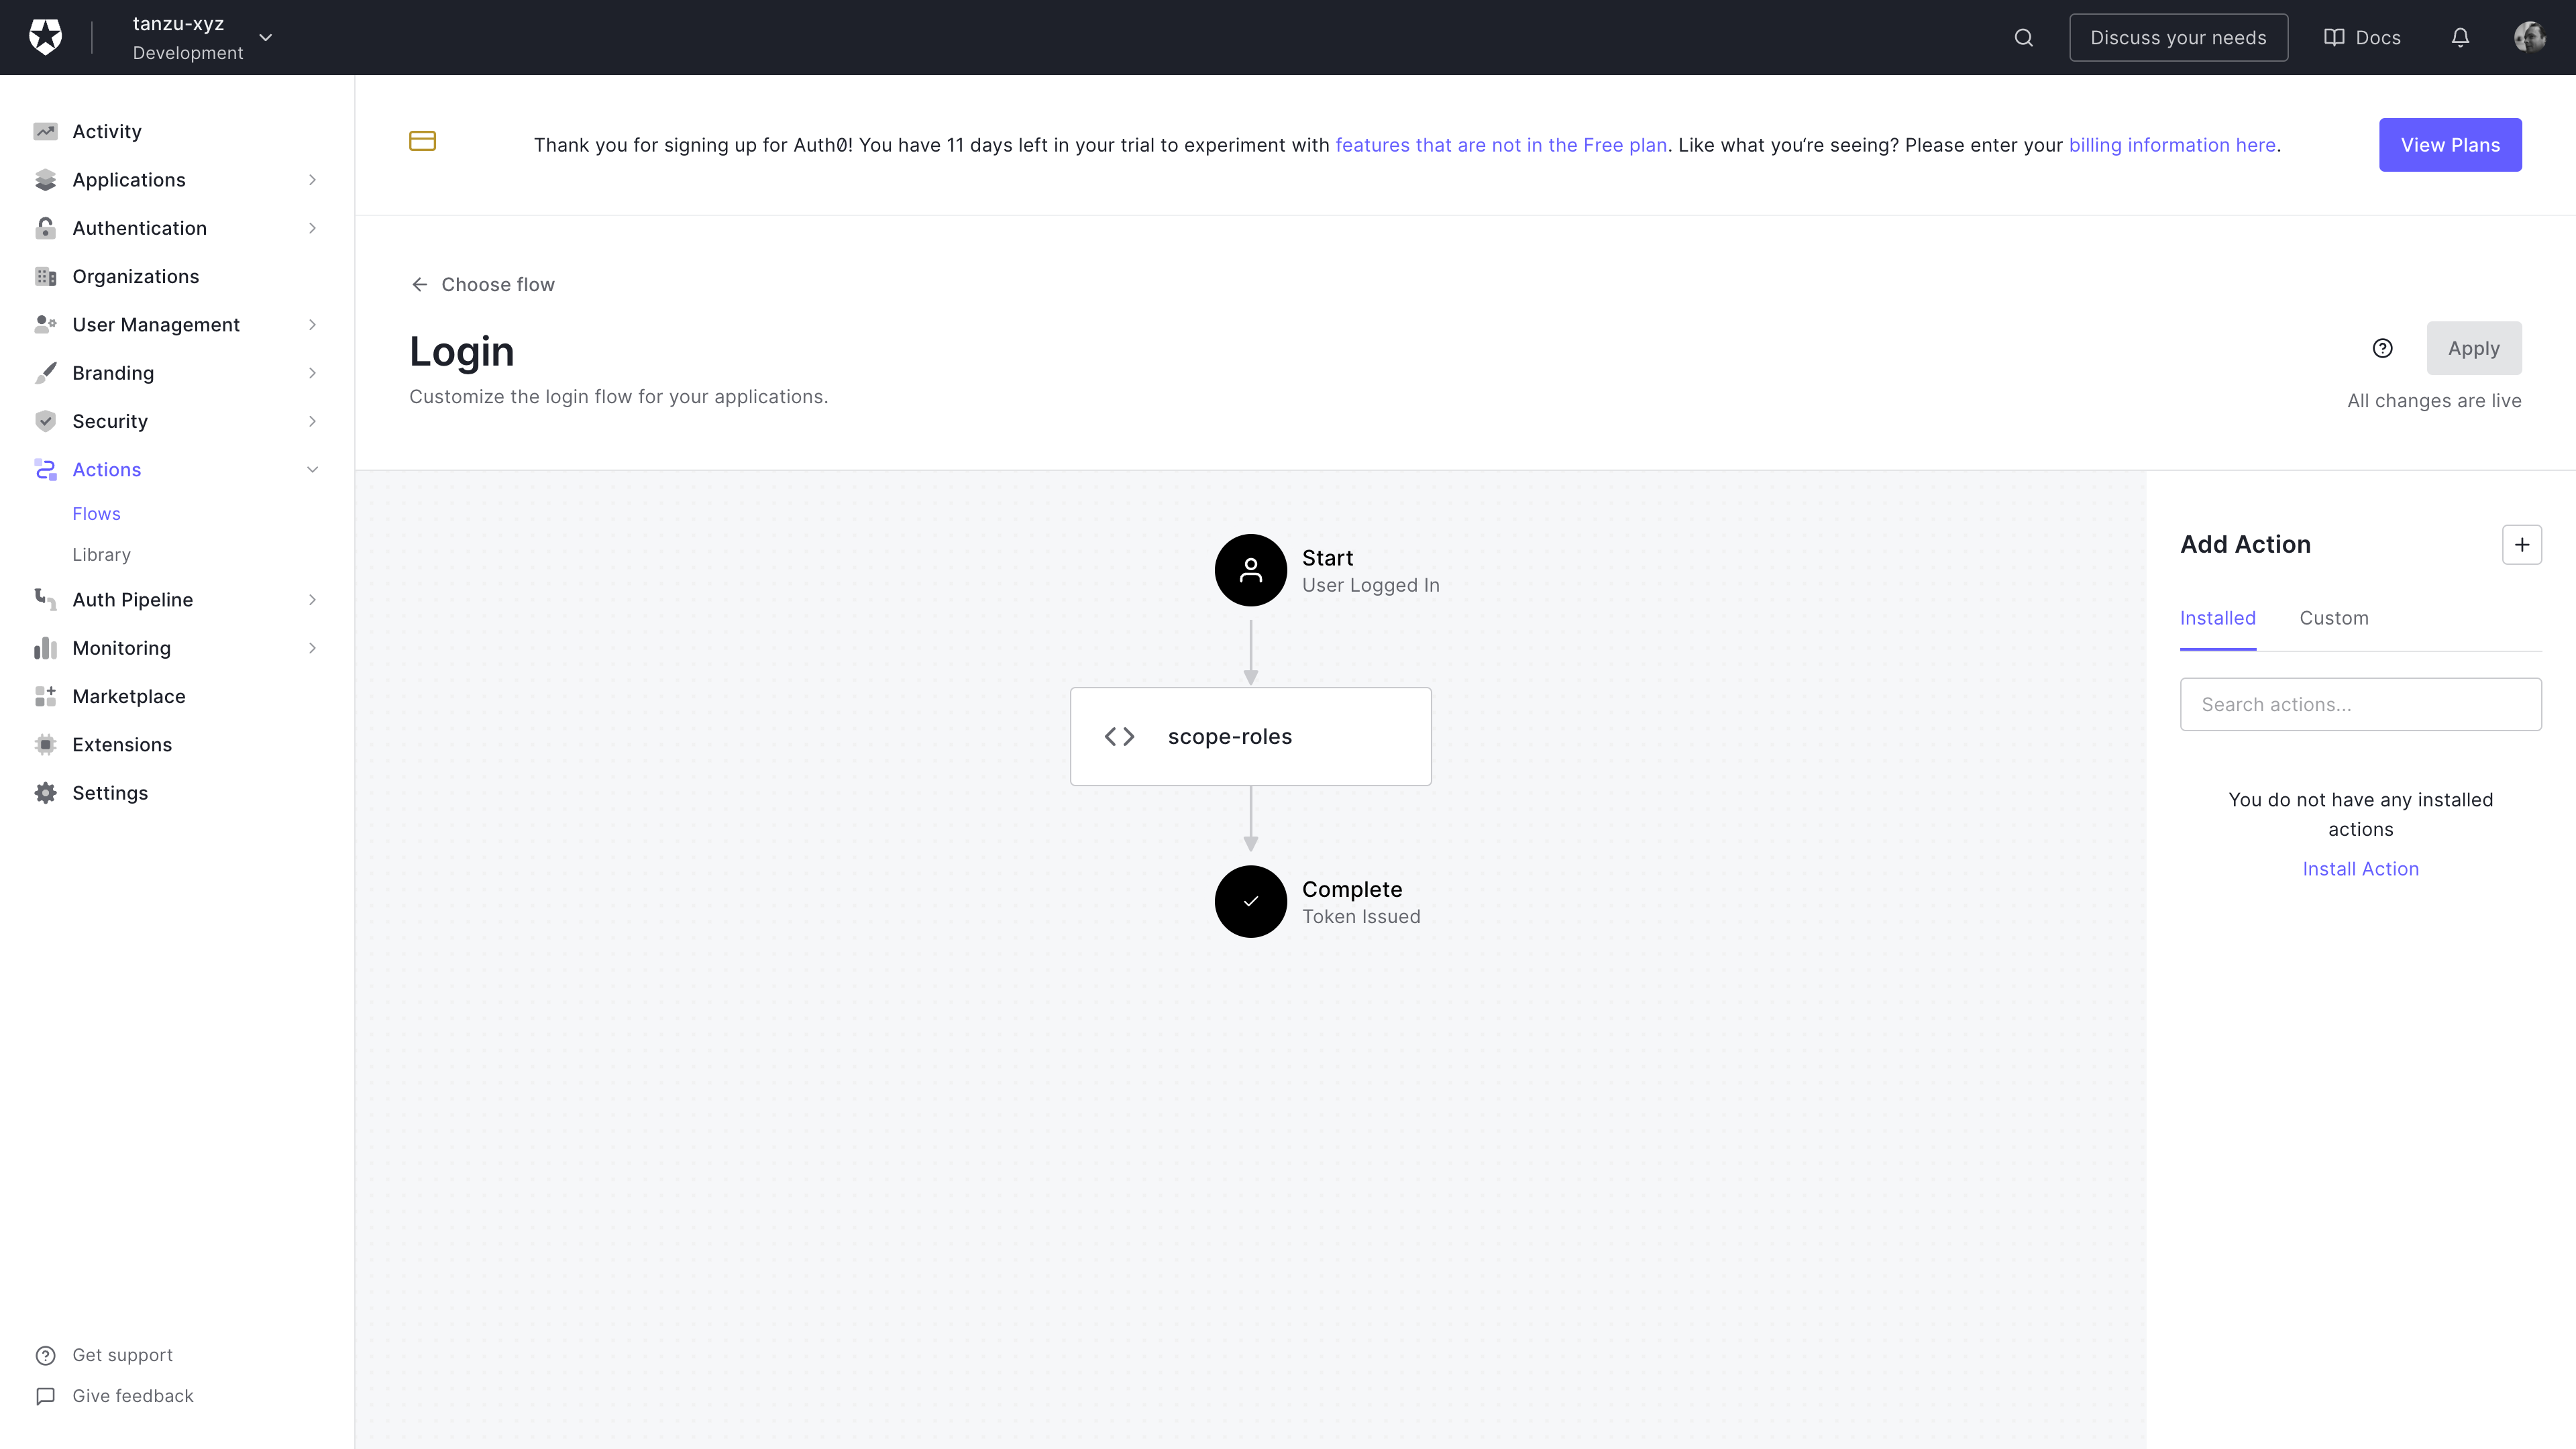Image resolution: width=2576 pixels, height=1449 pixels.
Task: Click the Start User Logged In node icon
Action: tap(1251, 570)
